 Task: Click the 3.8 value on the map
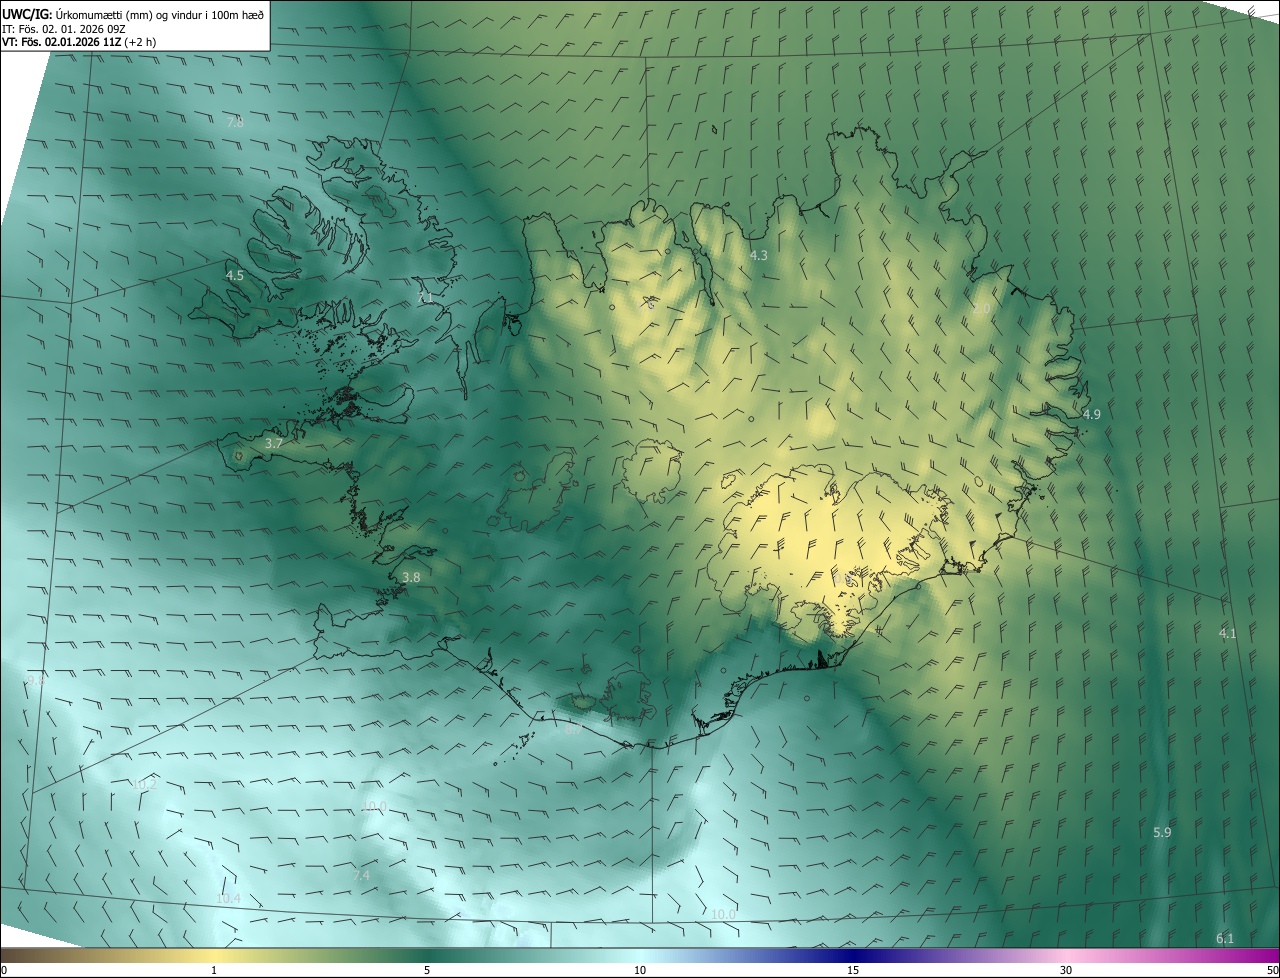[x=411, y=577]
